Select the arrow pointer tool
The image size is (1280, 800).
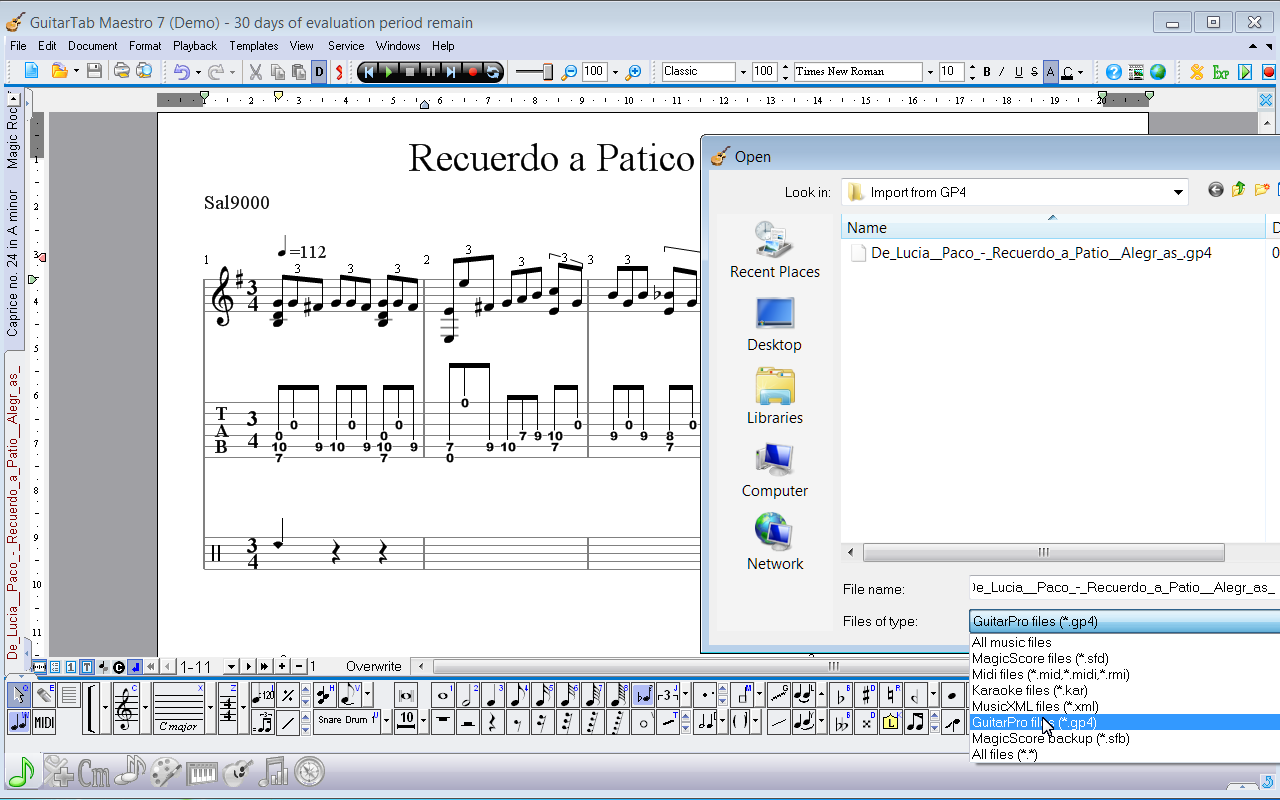pyautogui.click(x=19, y=695)
